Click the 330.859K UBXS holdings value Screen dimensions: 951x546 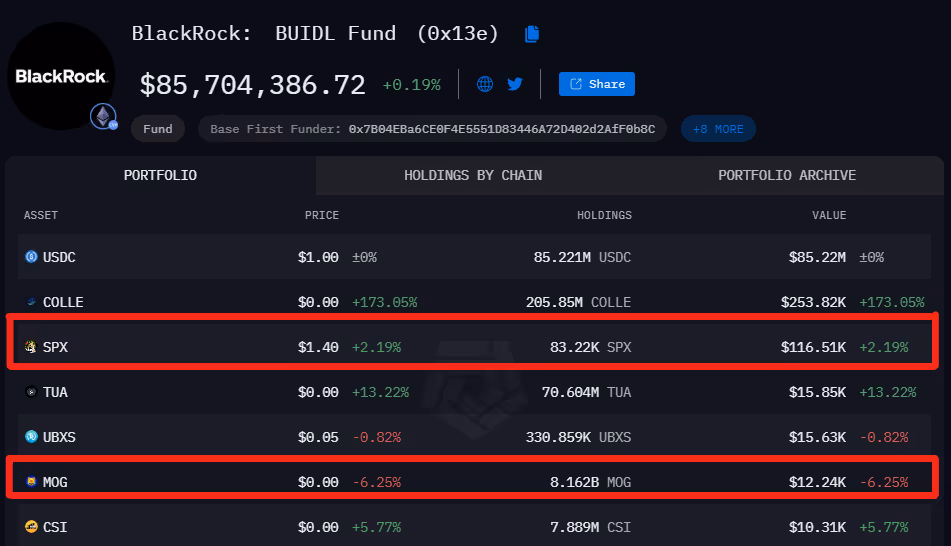coord(578,437)
